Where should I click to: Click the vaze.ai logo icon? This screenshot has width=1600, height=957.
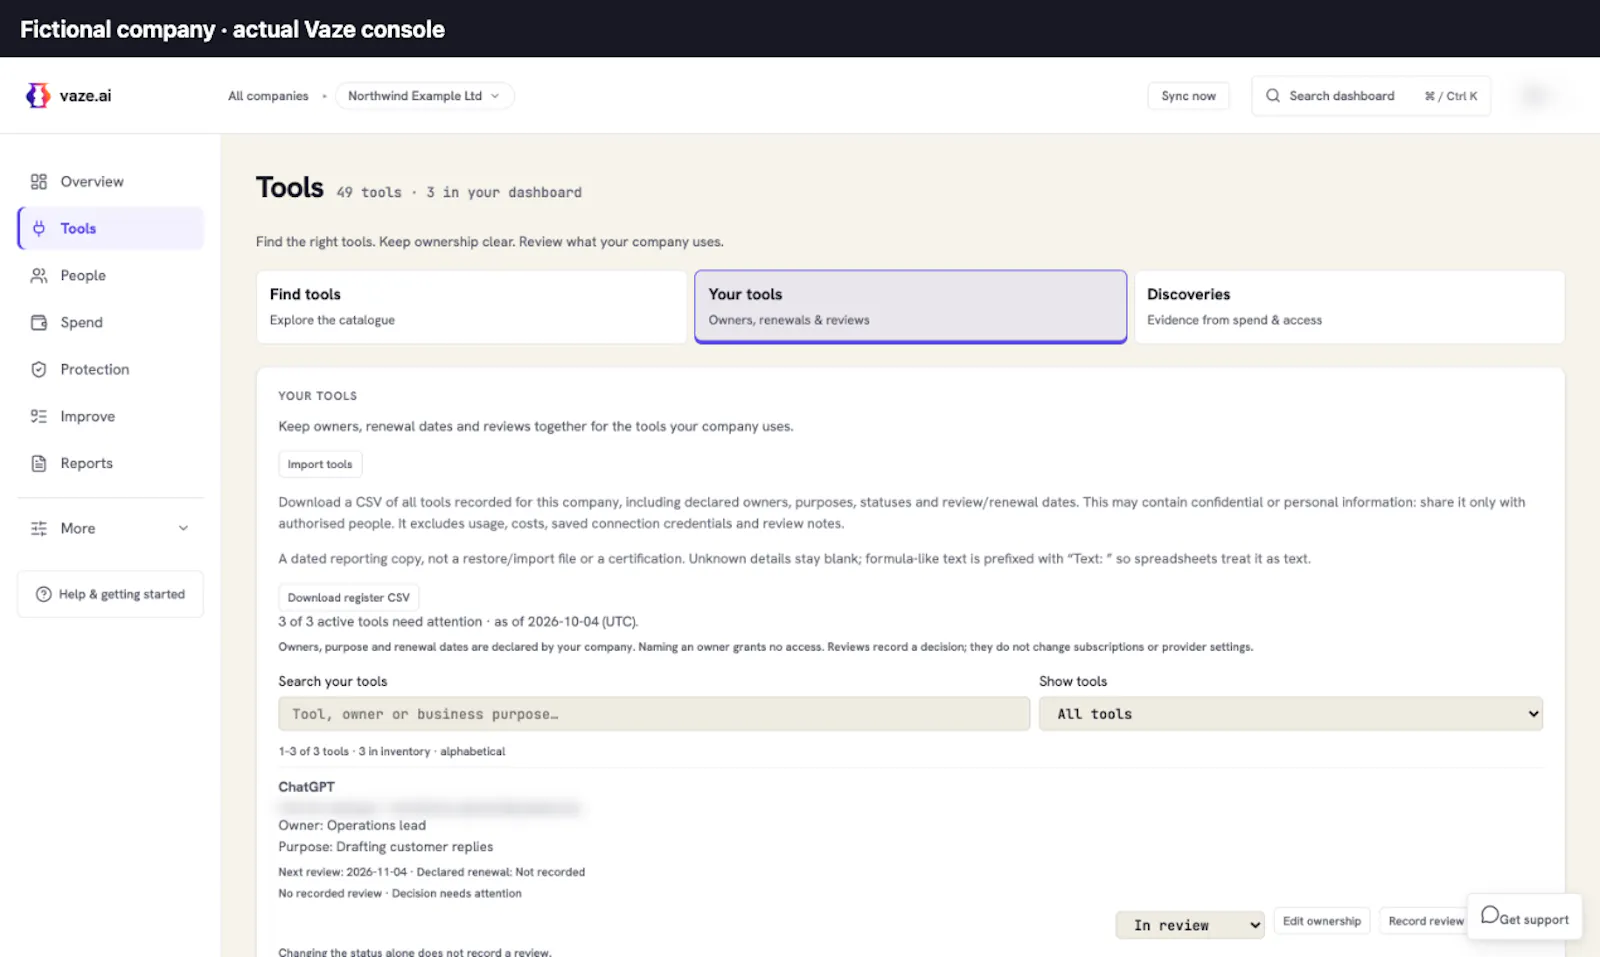point(38,95)
